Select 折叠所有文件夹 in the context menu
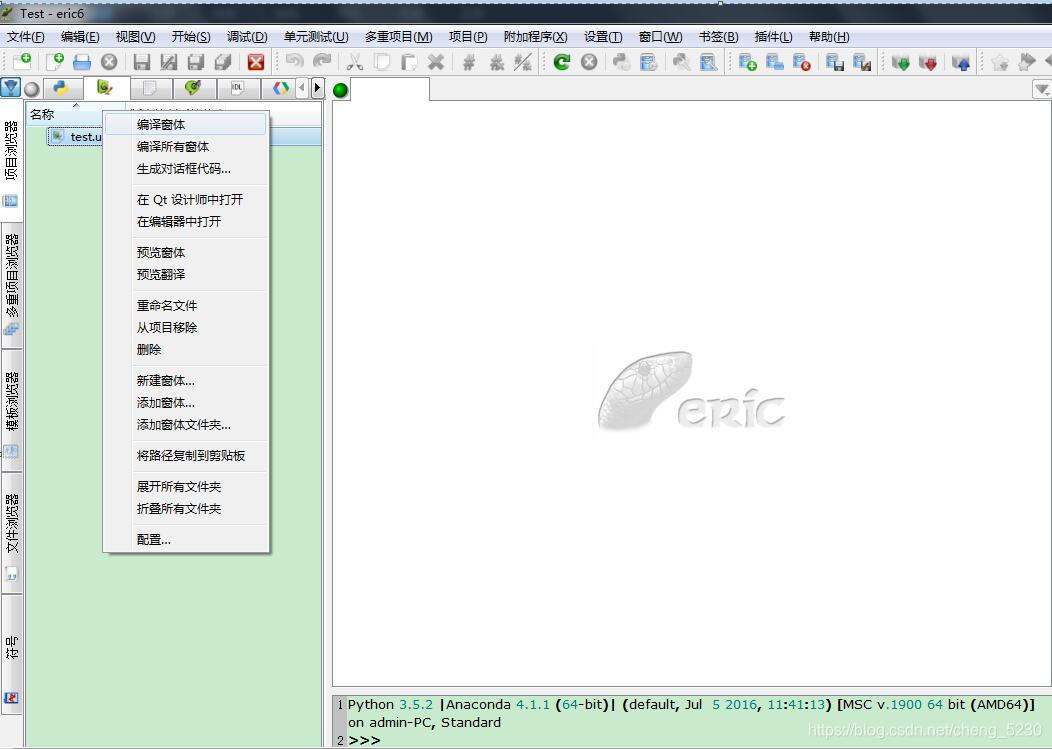This screenshot has width=1052, height=749. tap(186, 509)
